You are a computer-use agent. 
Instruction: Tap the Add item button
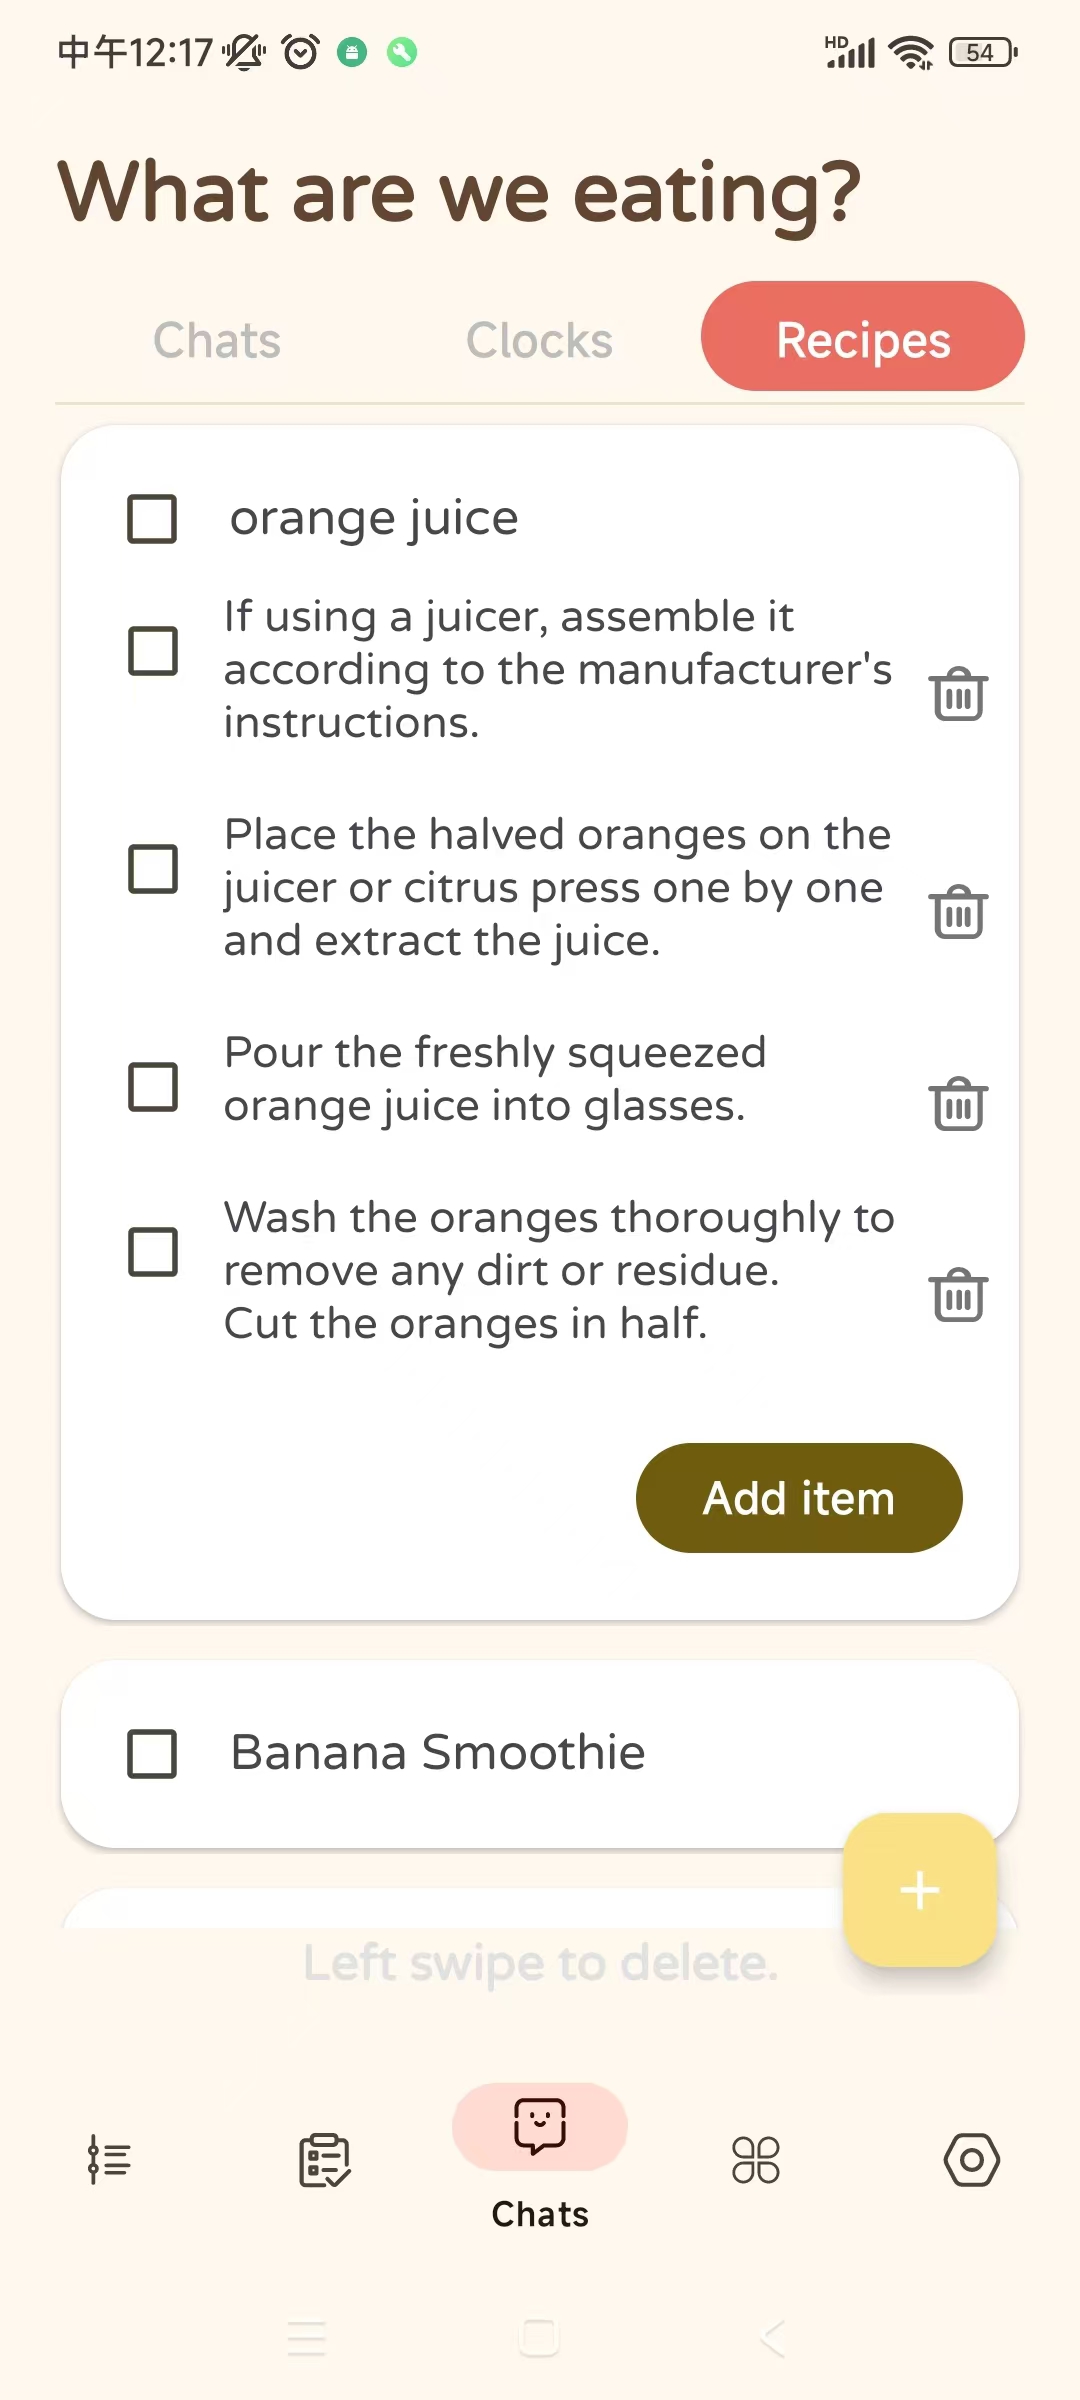coord(799,1498)
